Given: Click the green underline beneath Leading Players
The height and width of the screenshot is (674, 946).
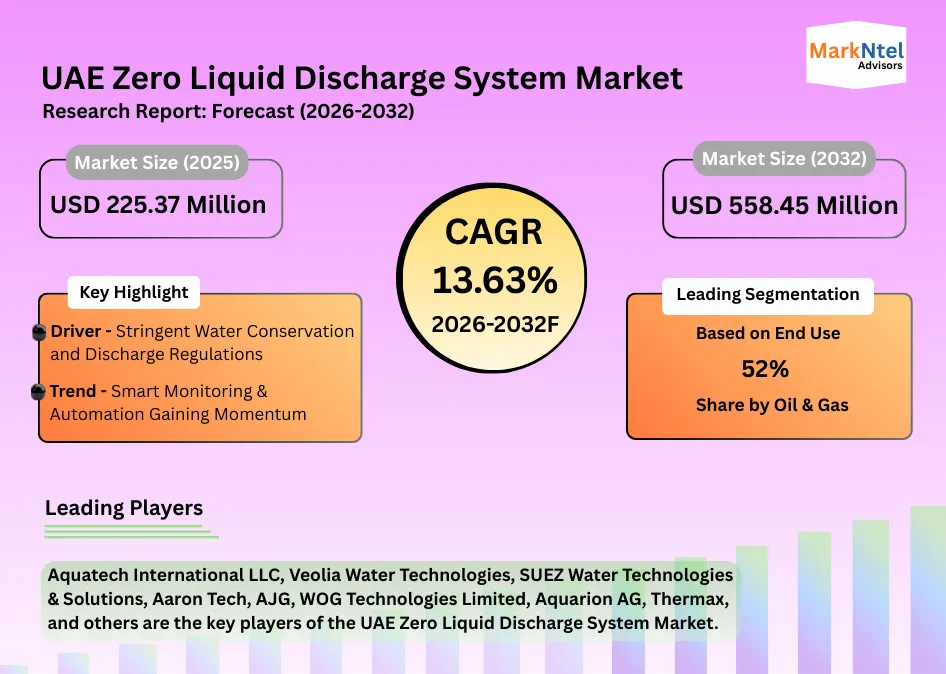Looking at the screenshot, I should (131, 532).
